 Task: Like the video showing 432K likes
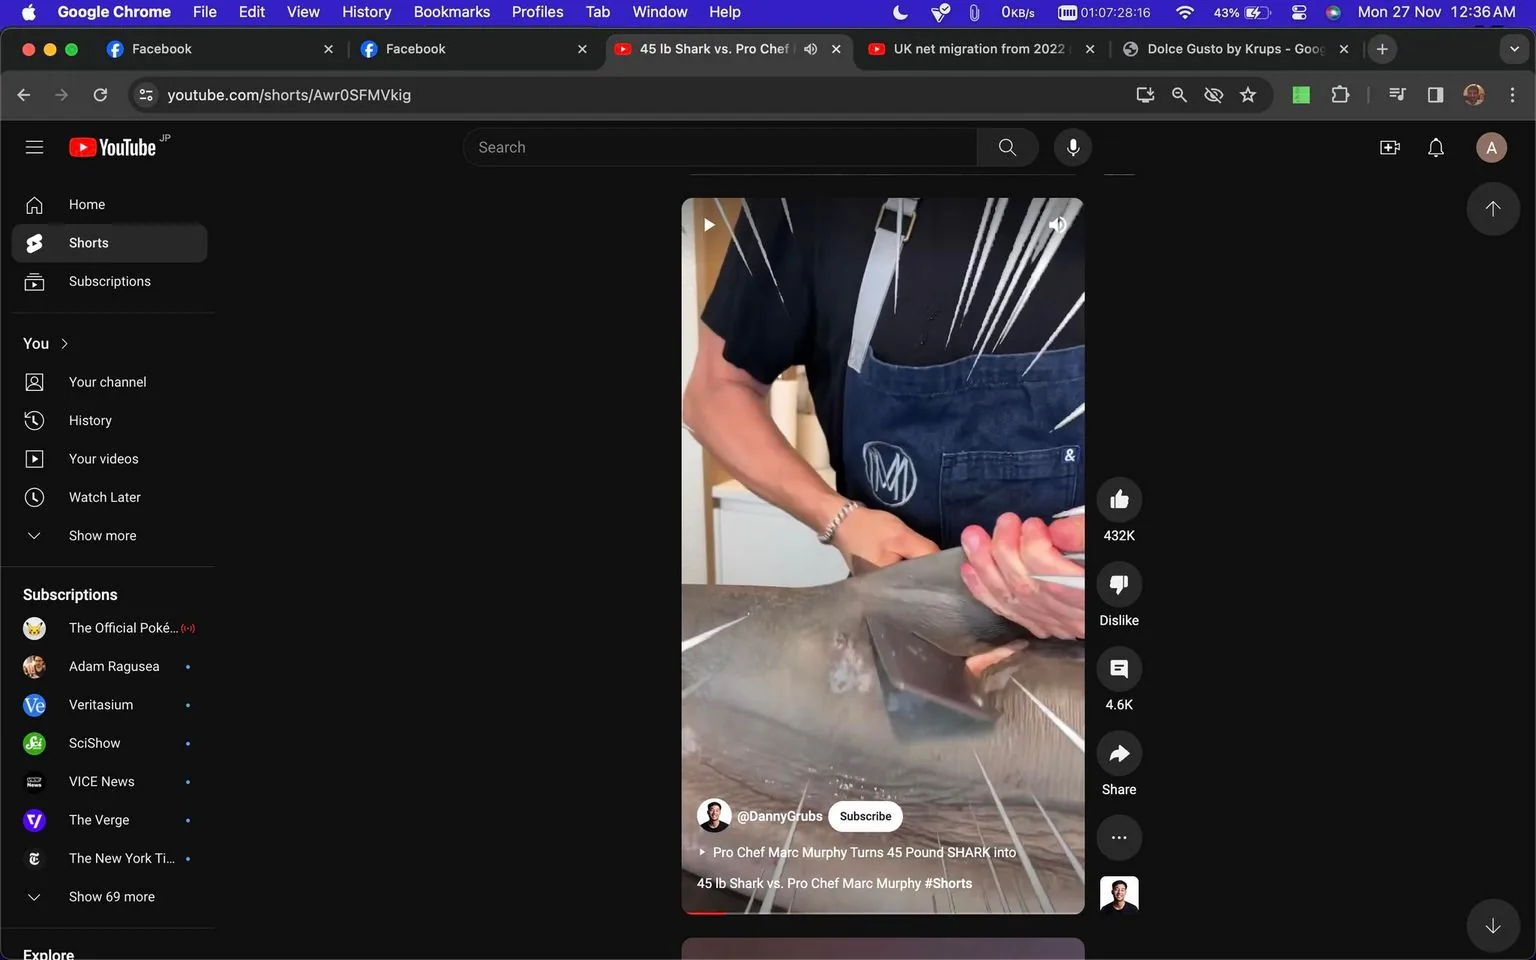pos(1118,499)
